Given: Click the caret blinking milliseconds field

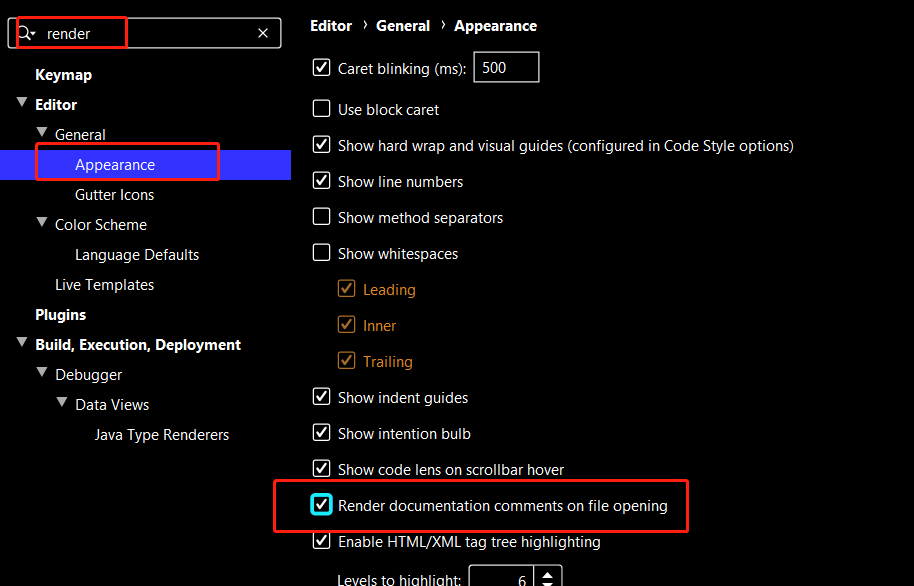Looking at the screenshot, I should (x=506, y=68).
